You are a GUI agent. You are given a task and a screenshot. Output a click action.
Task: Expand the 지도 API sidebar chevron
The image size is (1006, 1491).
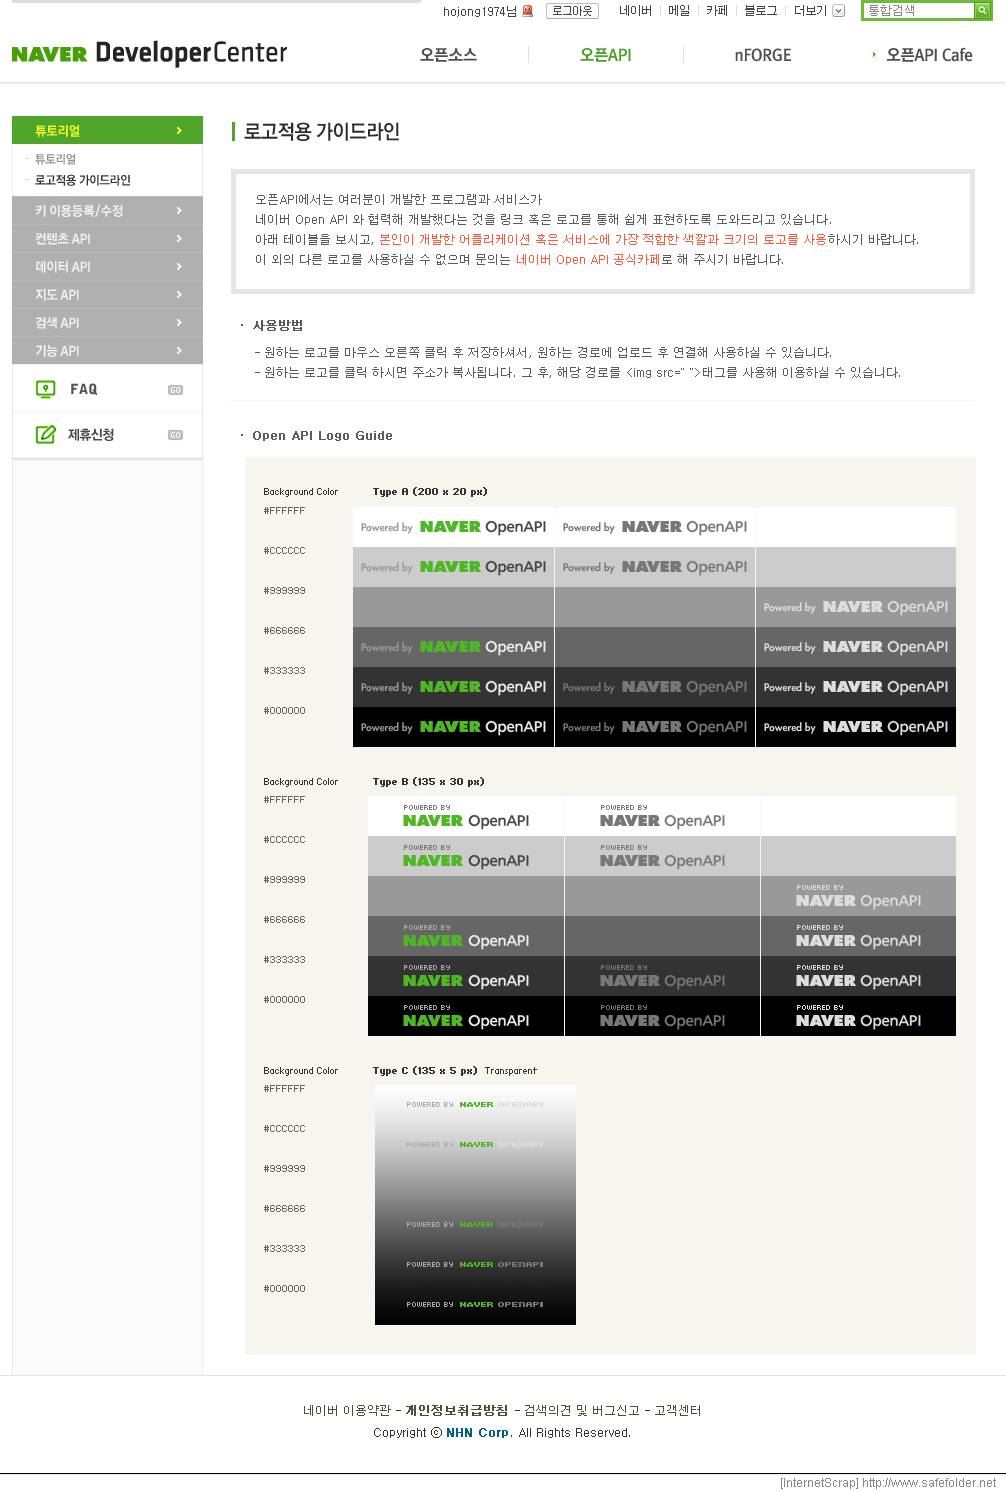pos(179,295)
